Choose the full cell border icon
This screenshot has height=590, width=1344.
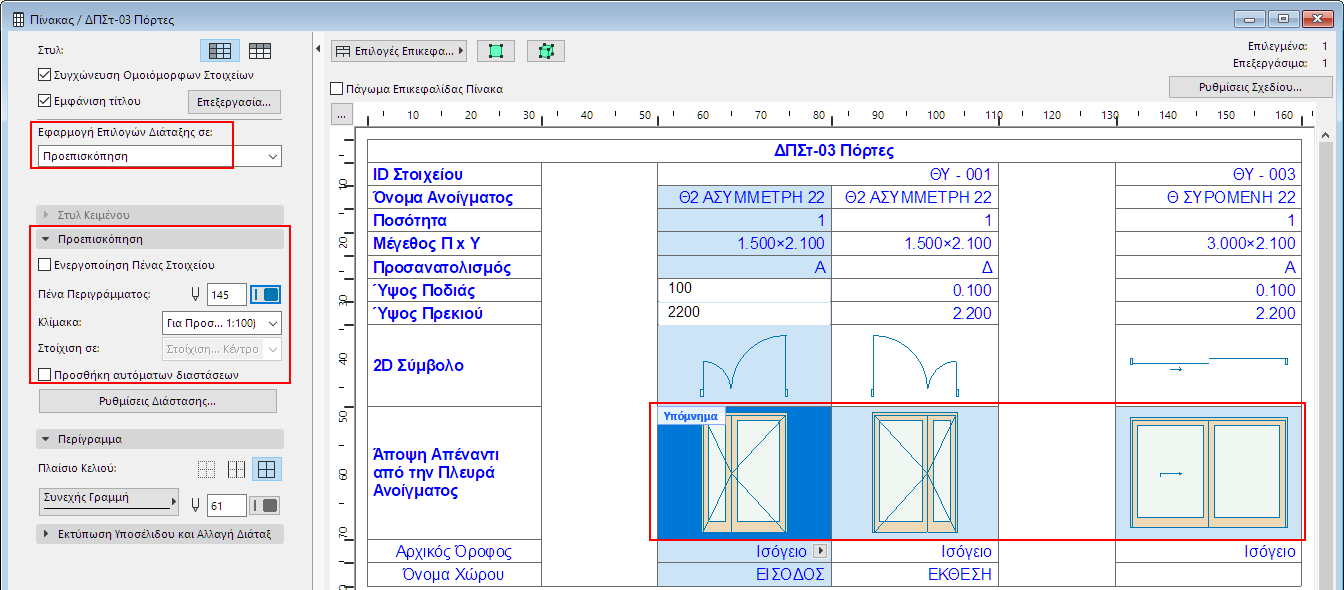coord(267,469)
